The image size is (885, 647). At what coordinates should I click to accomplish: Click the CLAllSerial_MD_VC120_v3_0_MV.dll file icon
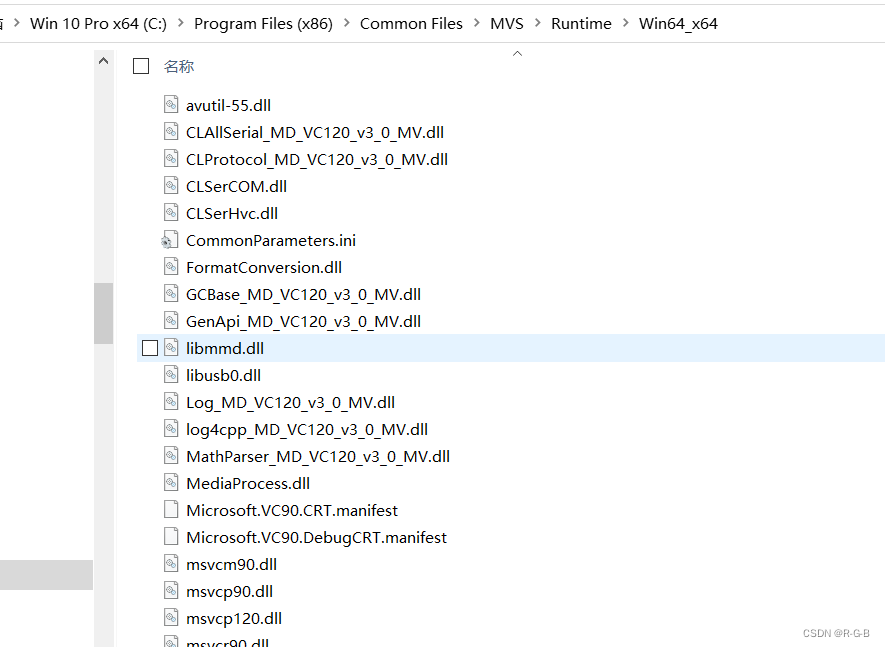tap(171, 132)
